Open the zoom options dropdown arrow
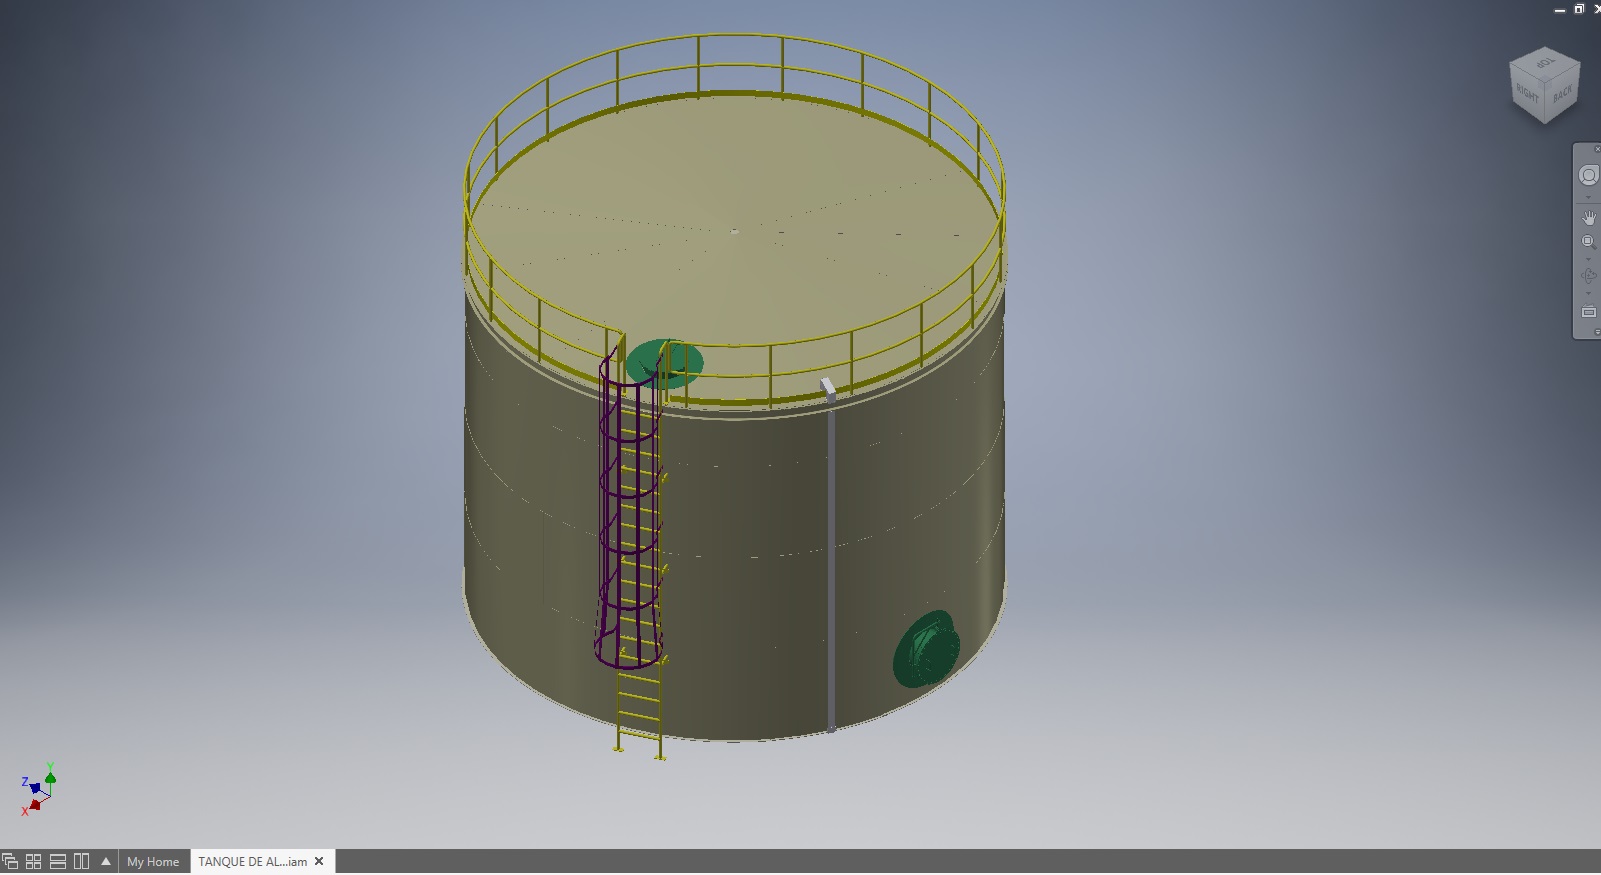This screenshot has width=1601, height=875. [1588, 259]
